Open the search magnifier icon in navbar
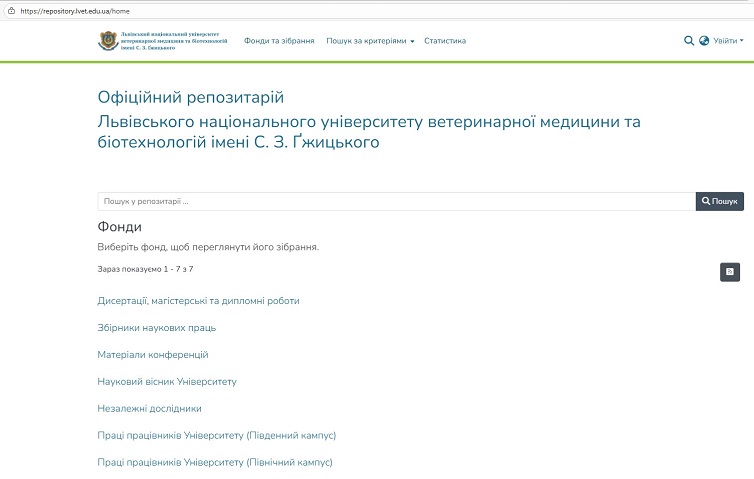This screenshot has width=754, height=479. 689,41
